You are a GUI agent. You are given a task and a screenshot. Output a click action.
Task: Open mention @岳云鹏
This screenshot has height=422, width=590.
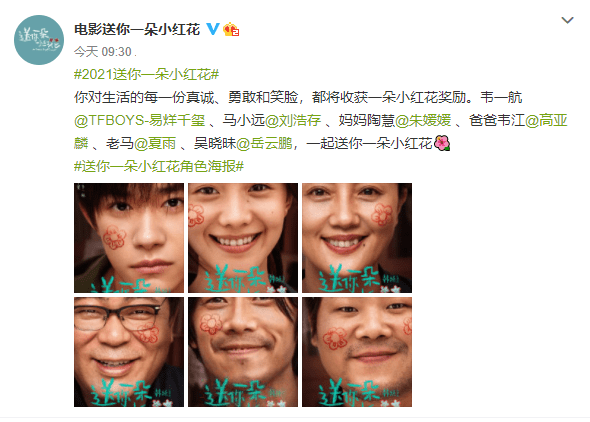pos(264,143)
